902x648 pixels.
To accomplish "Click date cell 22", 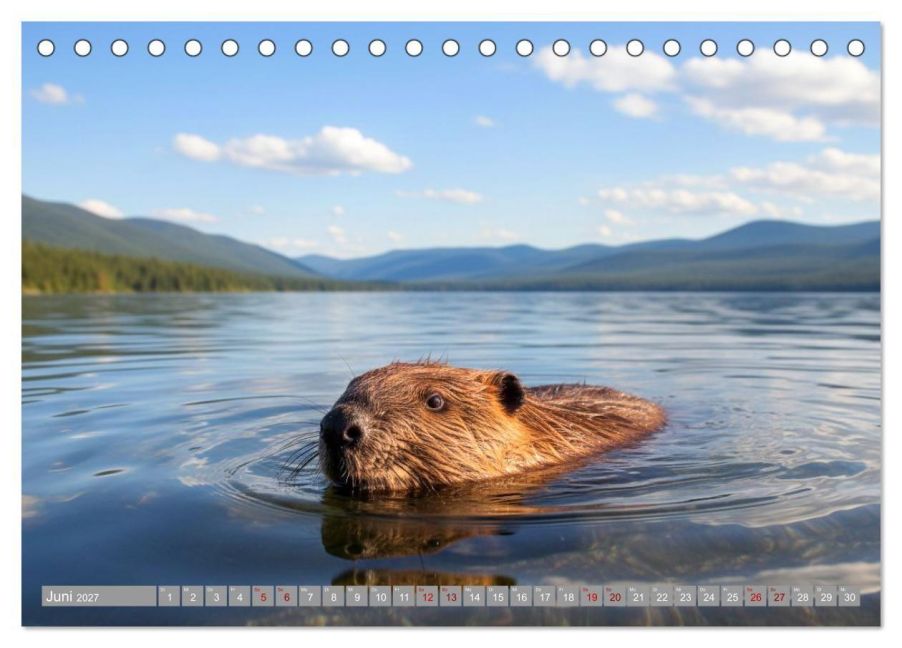I will tap(662, 596).
